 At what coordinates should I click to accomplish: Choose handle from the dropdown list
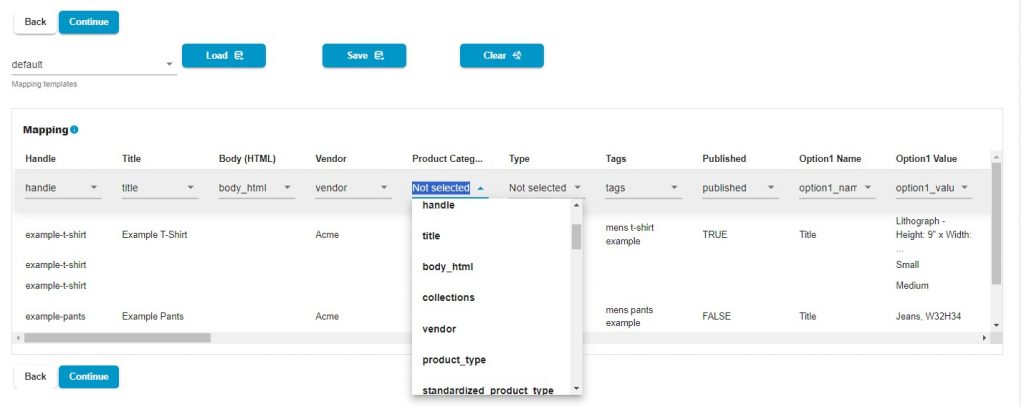click(491, 206)
